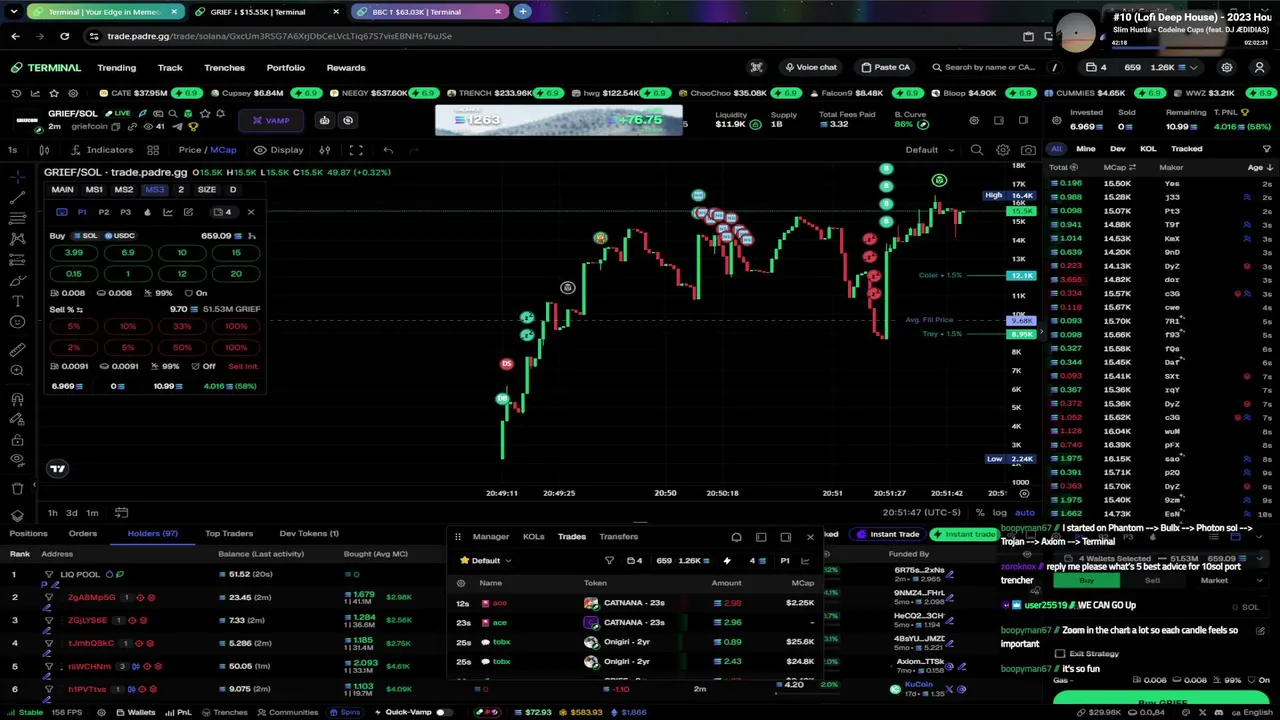1280x720 pixels.
Task: Open the Trenches page
Action: click(224, 67)
